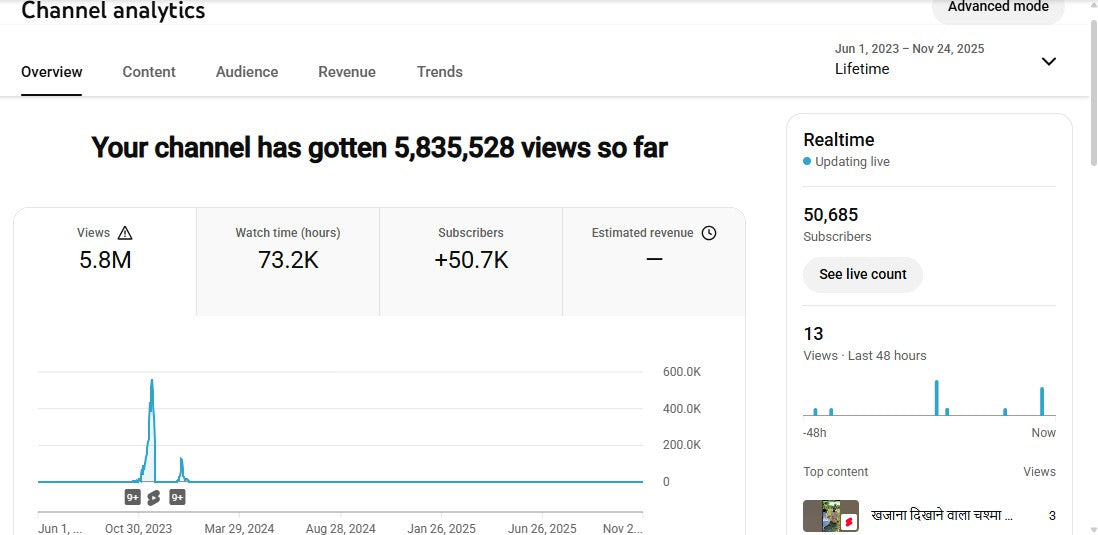Image resolution: width=1098 pixels, height=535 pixels.
Task: Click the second 9+ marker under the chart
Action: pos(177,497)
